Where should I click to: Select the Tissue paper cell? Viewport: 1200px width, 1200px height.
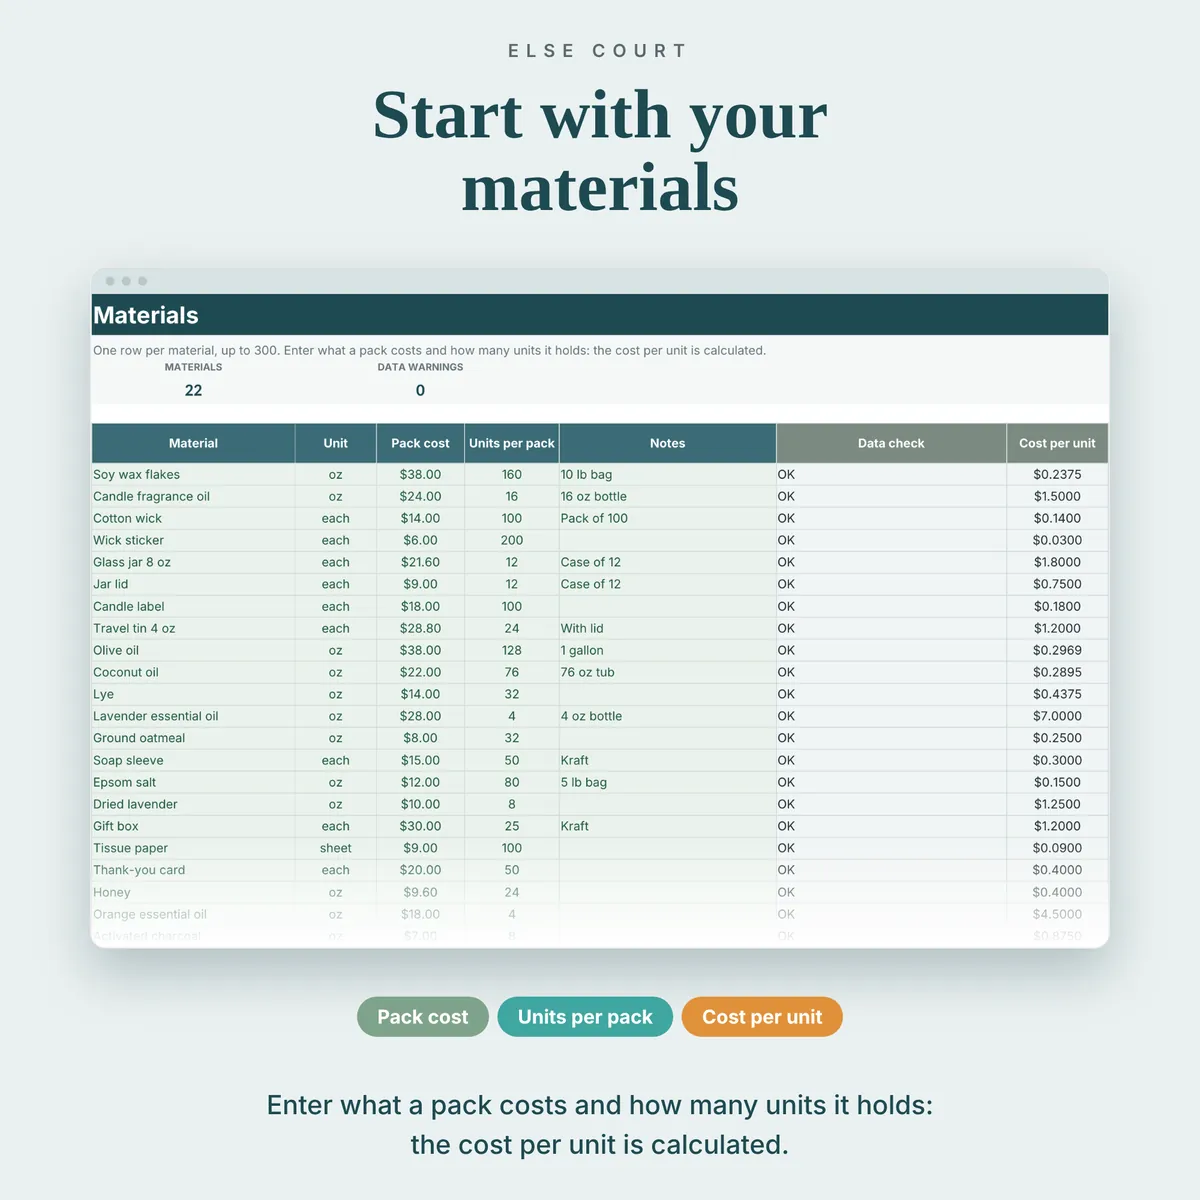(x=193, y=848)
